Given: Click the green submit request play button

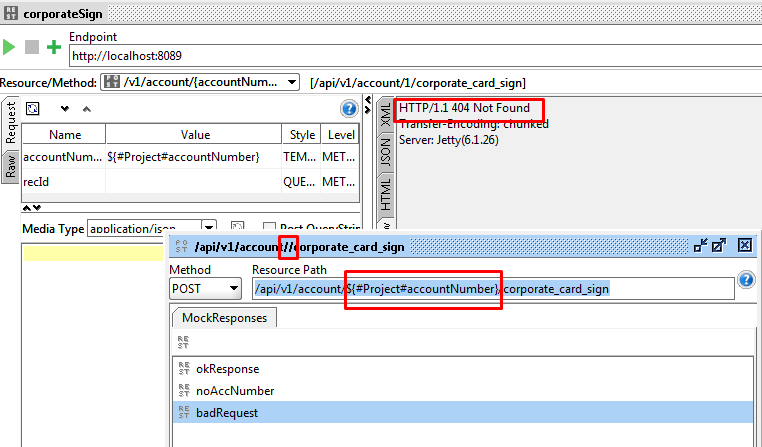Looking at the screenshot, I should [x=10, y=47].
